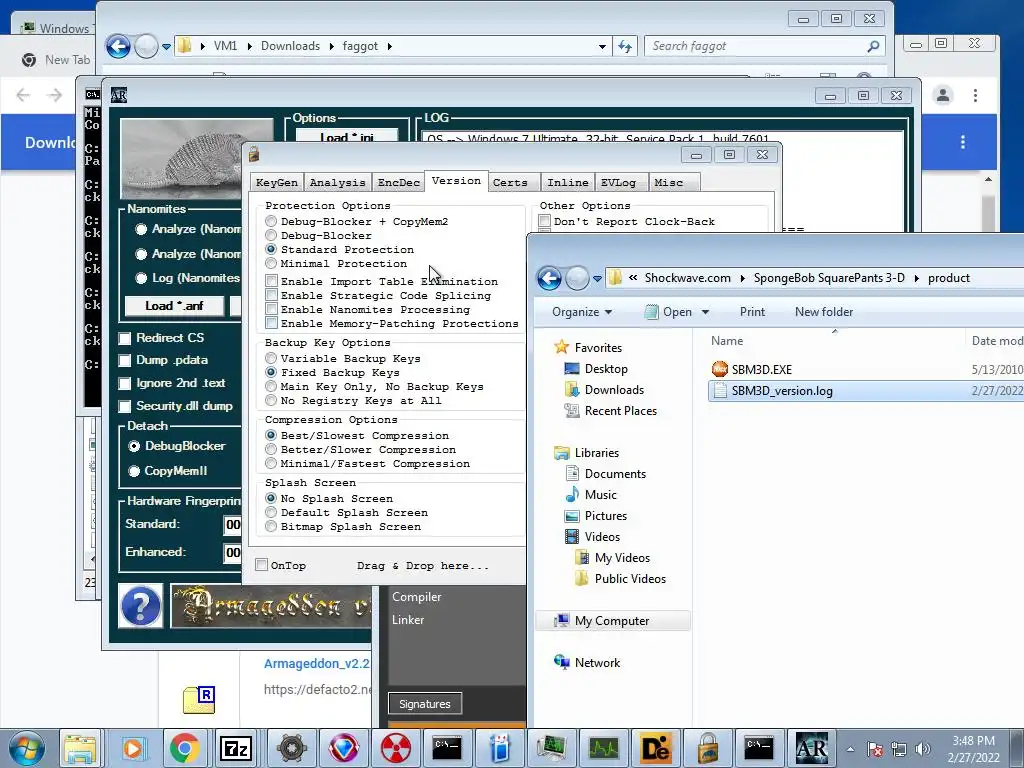Switch to Google Chrome on the taskbar
The image size is (1024, 768).
click(185, 748)
